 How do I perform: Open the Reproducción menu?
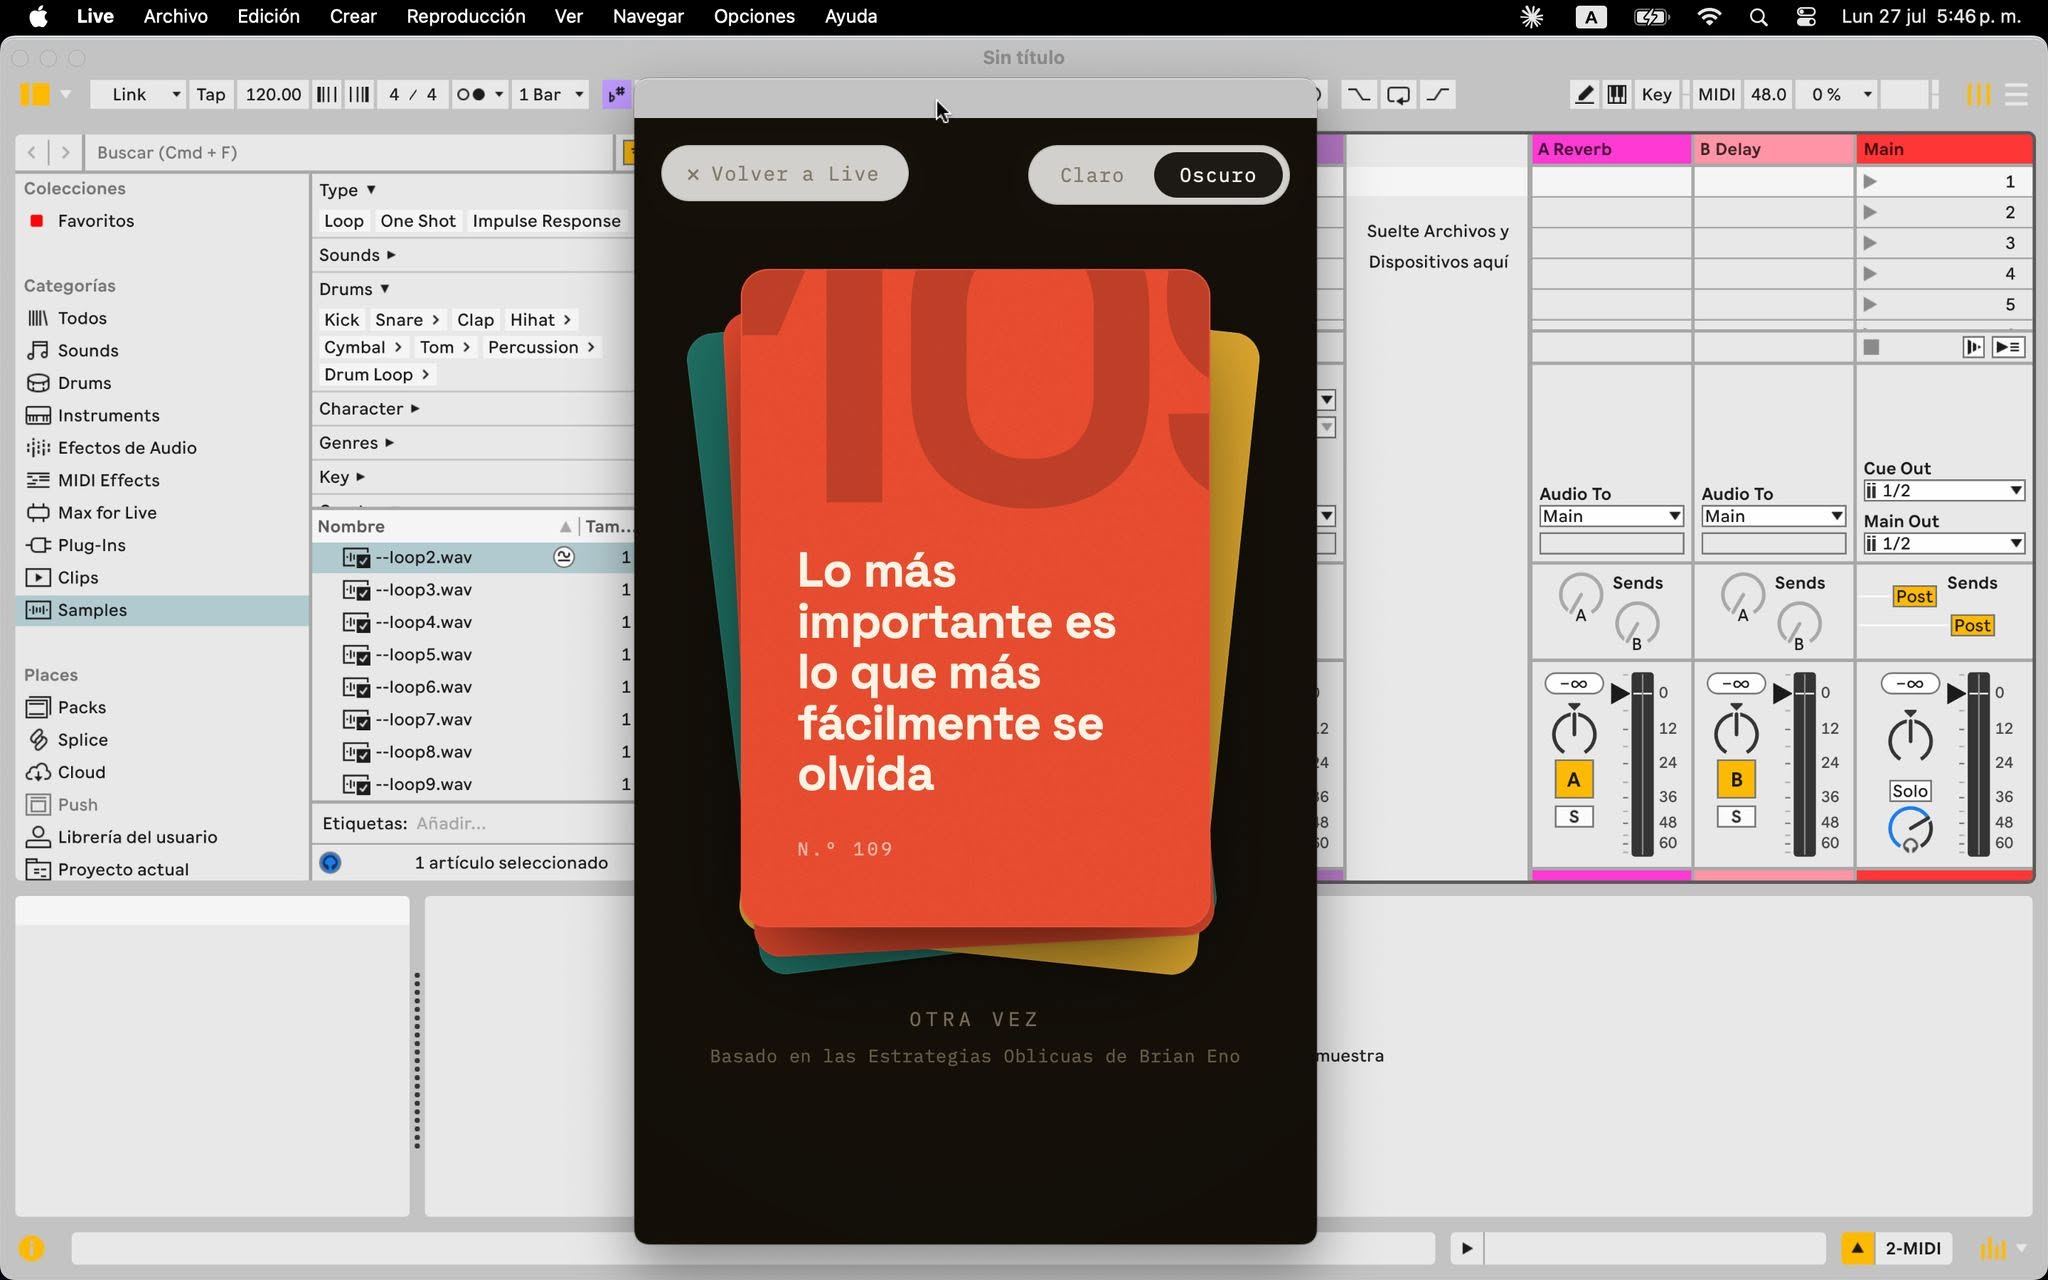tap(465, 16)
